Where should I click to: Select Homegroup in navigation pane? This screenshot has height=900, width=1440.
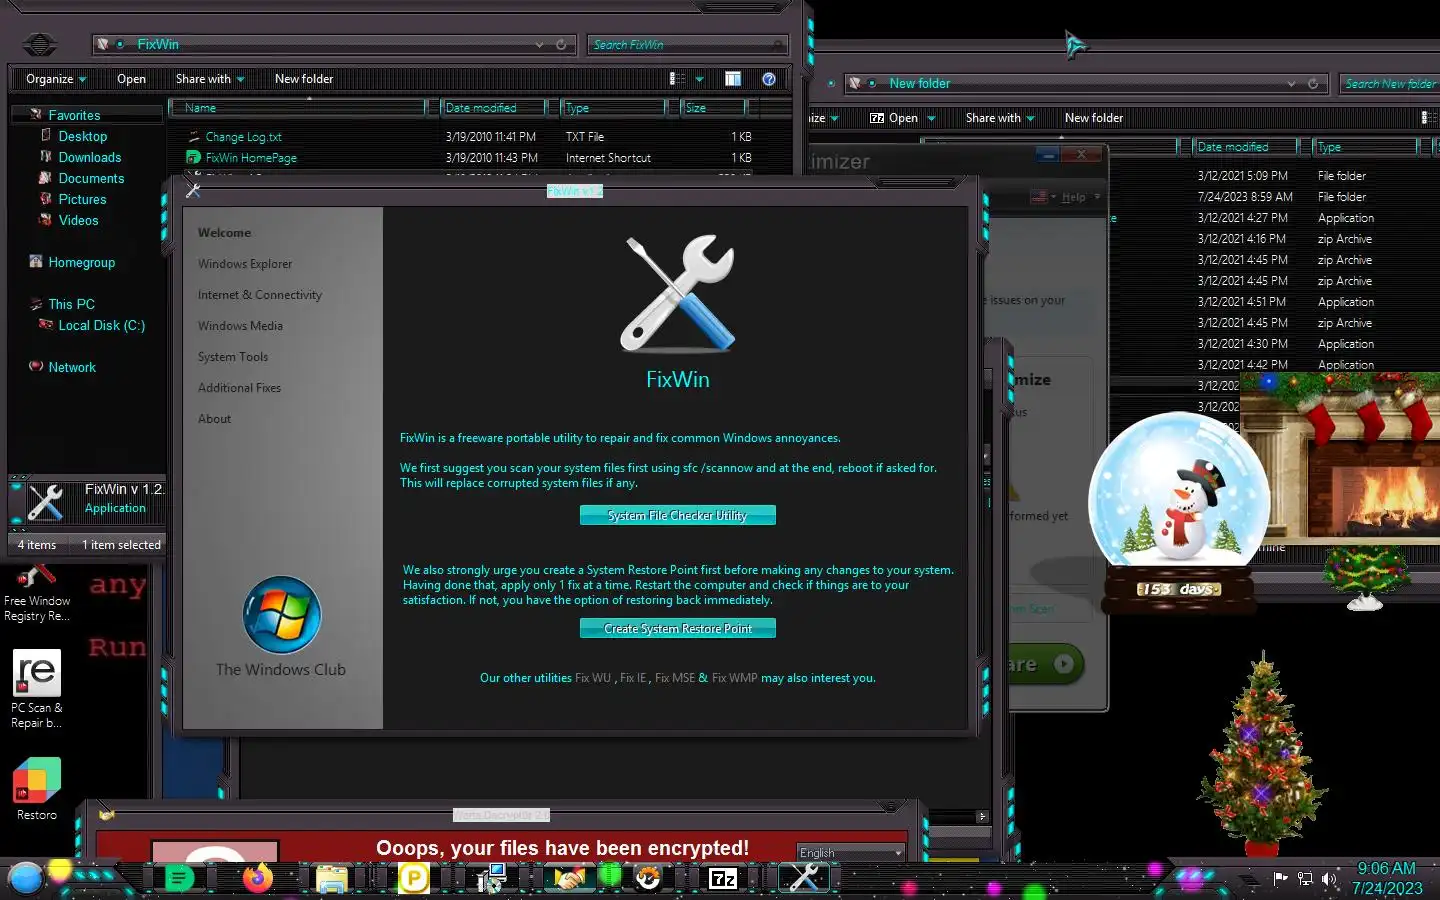tap(81, 262)
